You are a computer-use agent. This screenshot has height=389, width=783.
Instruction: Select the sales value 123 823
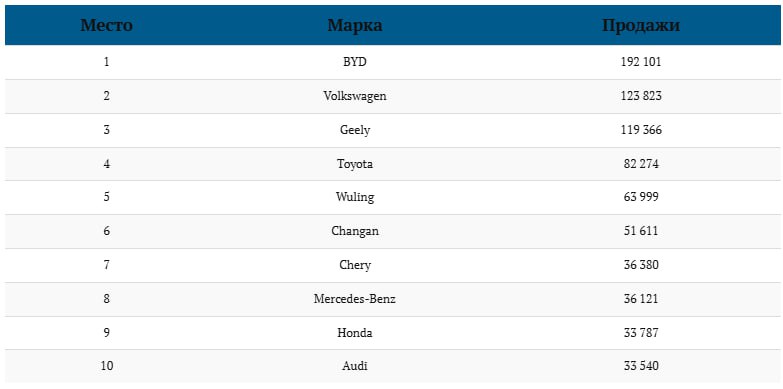click(641, 96)
